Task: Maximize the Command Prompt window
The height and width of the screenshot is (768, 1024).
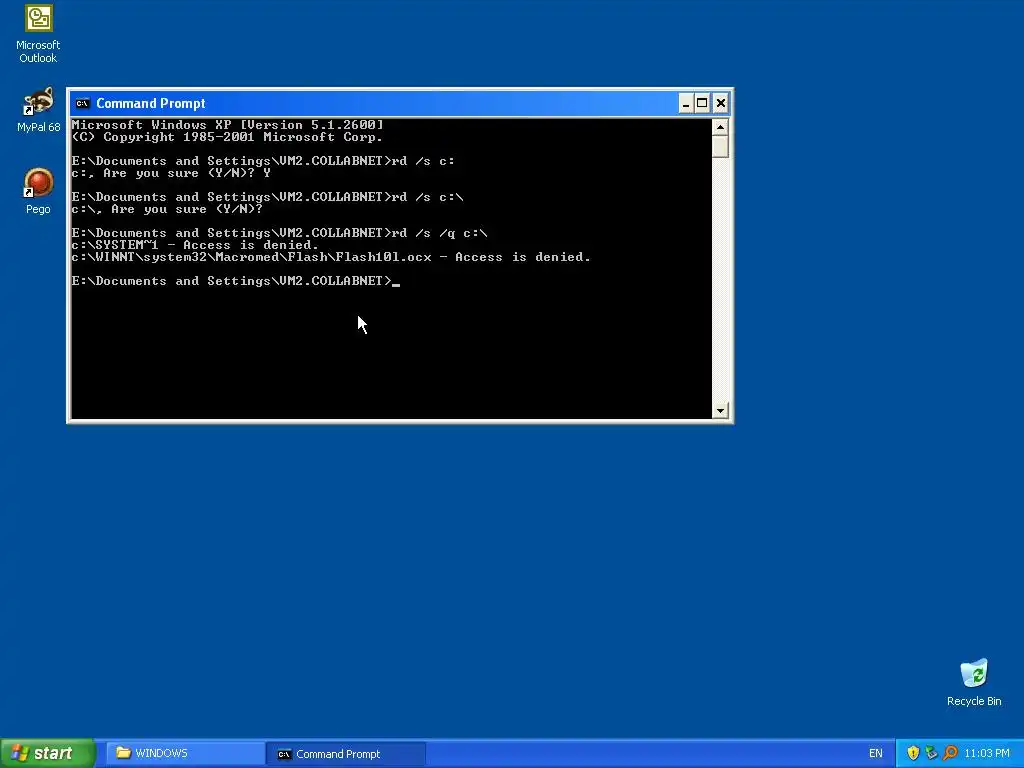Action: (x=702, y=103)
